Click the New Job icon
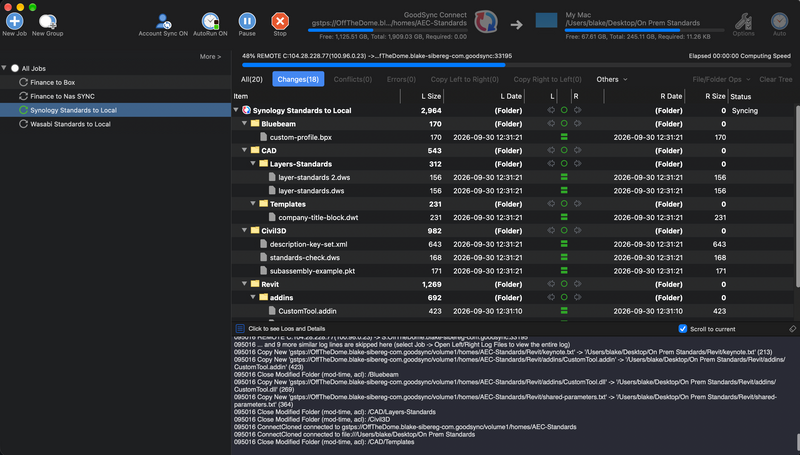The image size is (800, 455). tap(14, 21)
